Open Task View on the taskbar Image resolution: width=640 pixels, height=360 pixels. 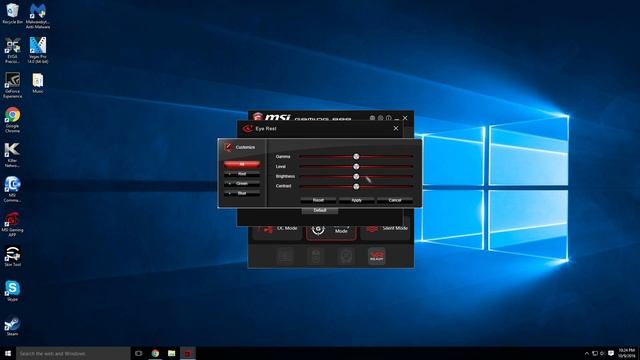(x=139, y=353)
